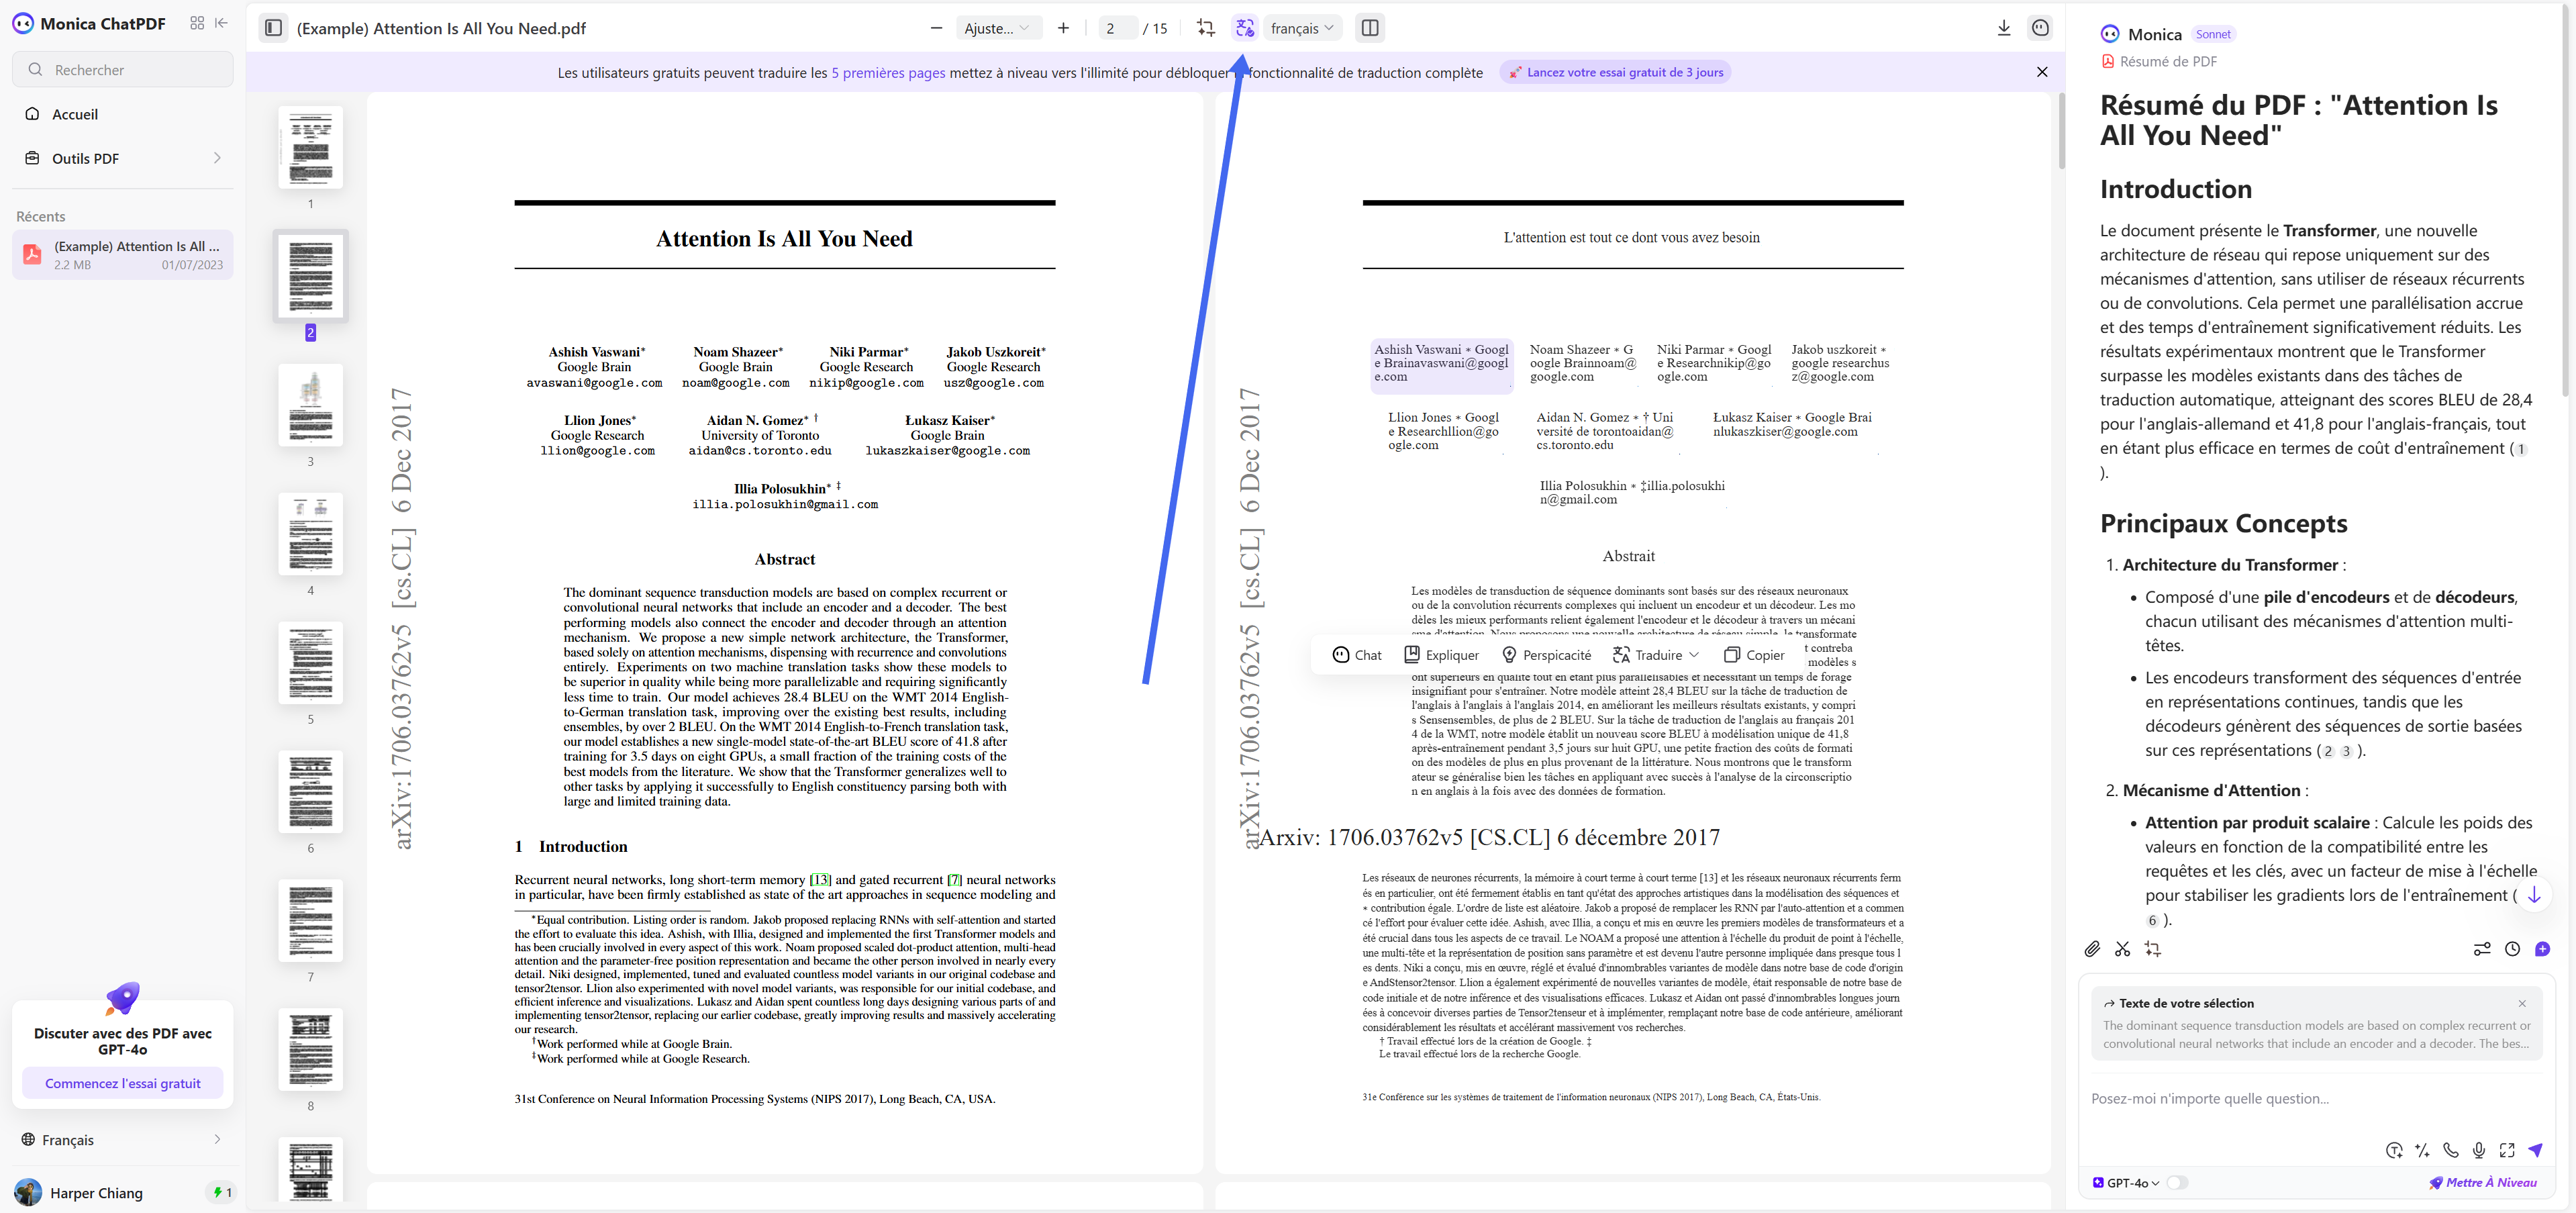
Task: Toggle the PDF translation icon
Action: (1244, 28)
